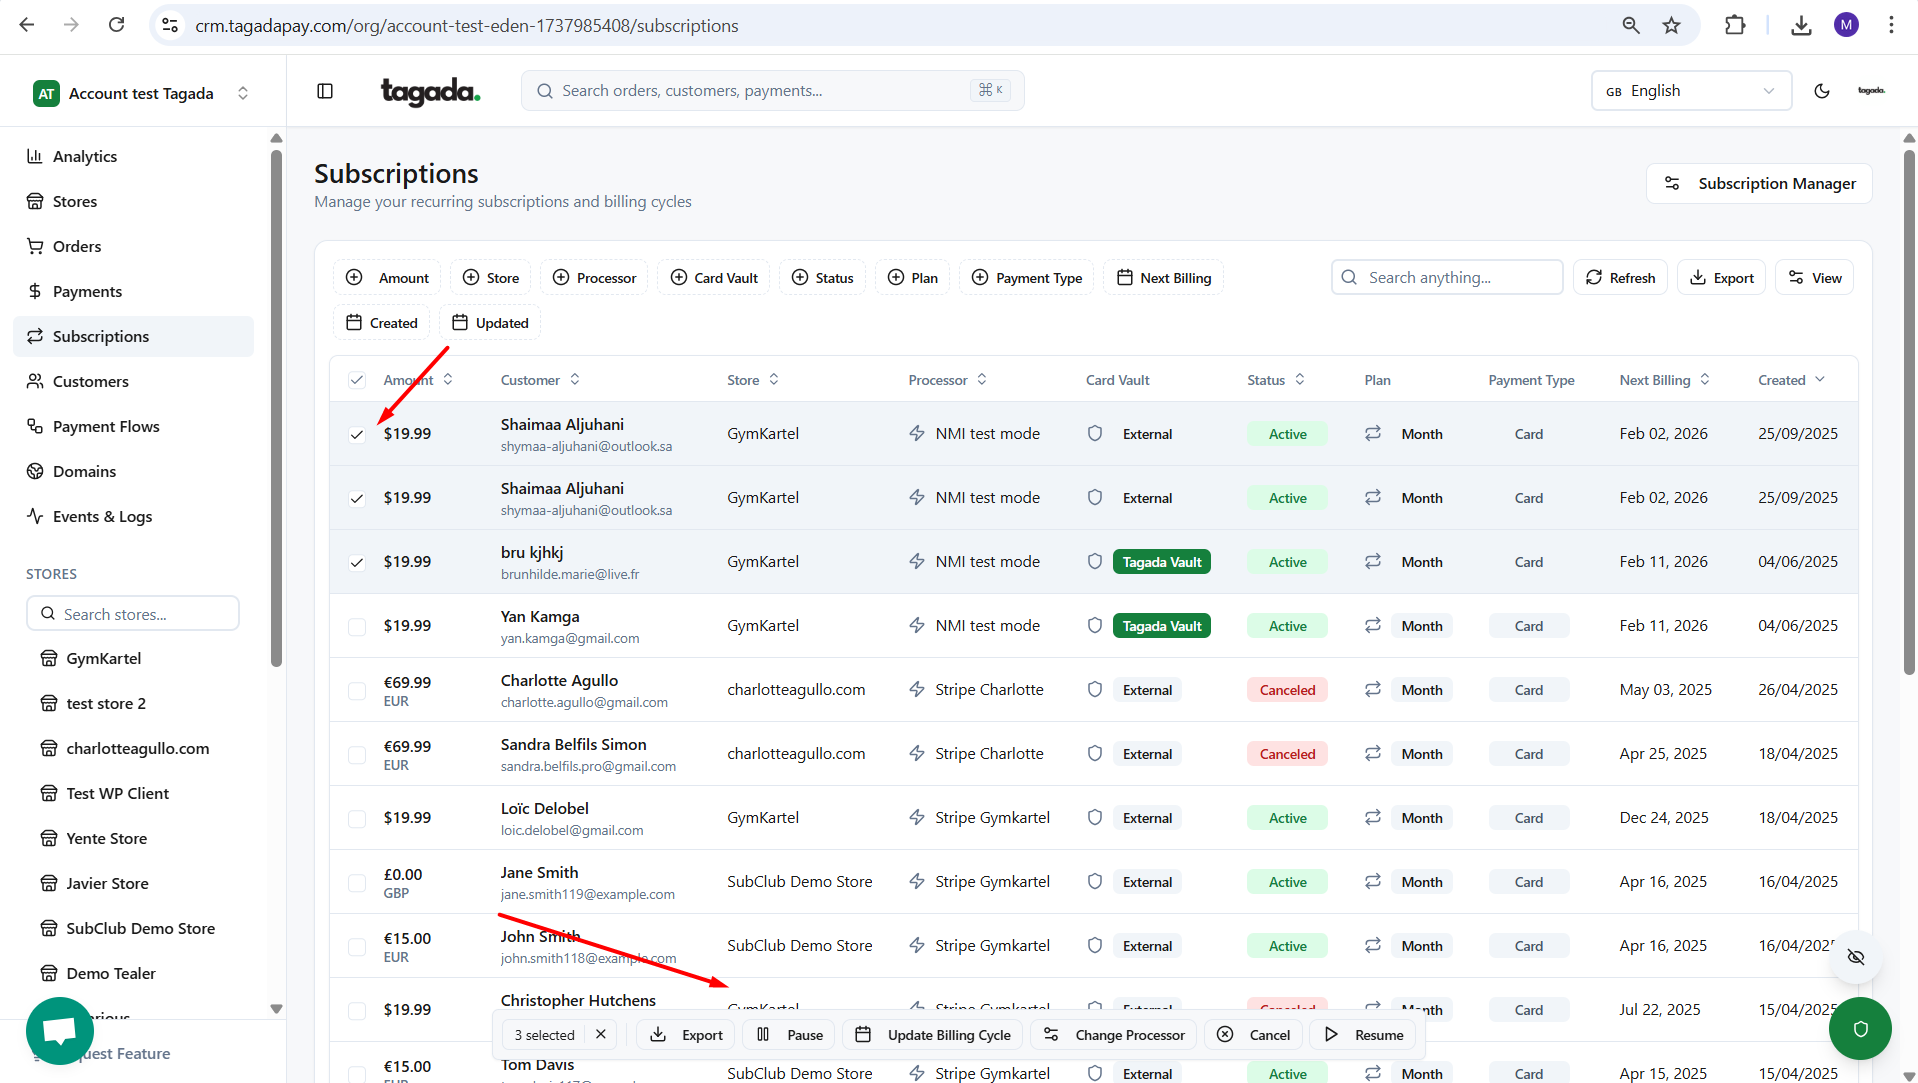Uncheck the bru kjhkj subscription row
Image resolution: width=1918 pixels, height=1083 pixels.
pyautogui.click(x=357, y=562)
